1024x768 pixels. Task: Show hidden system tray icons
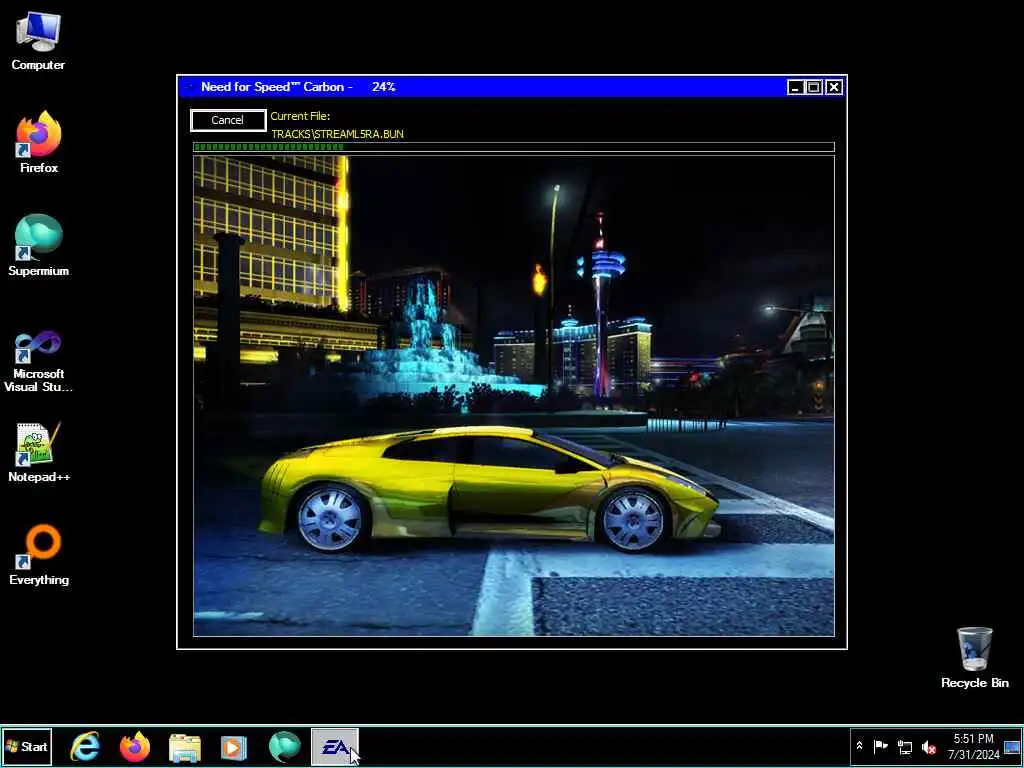(x=859, y=746)
